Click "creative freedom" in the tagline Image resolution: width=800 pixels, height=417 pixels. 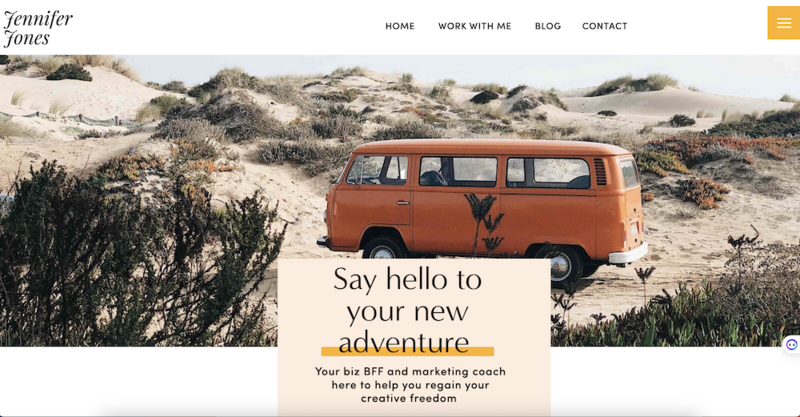[x=409, y=398]
